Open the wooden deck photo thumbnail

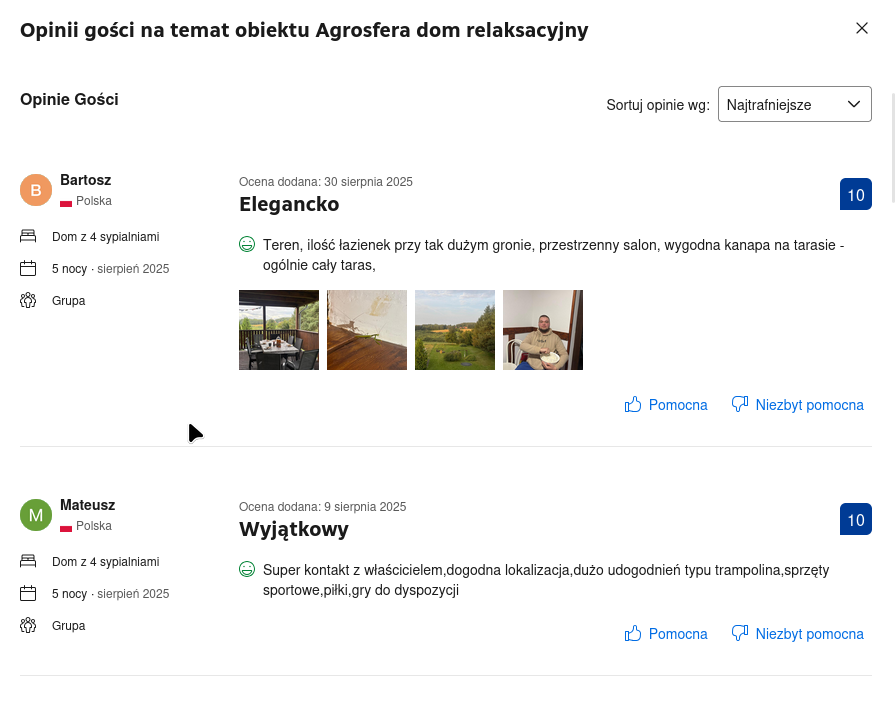(367, 330)
